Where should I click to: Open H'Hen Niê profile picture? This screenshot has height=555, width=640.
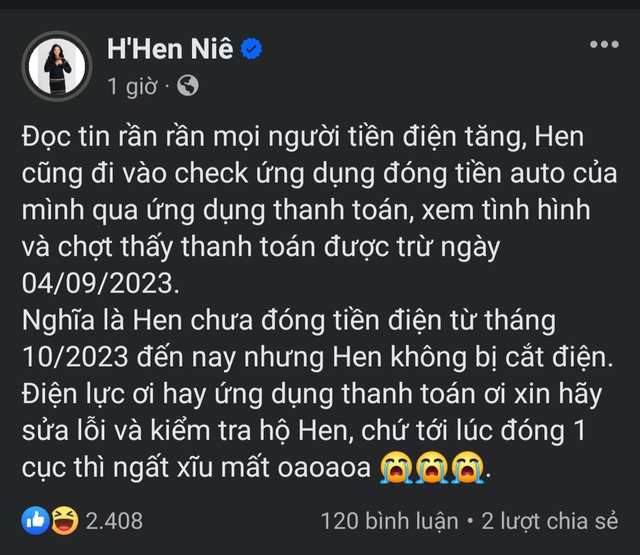click(57, 66)
